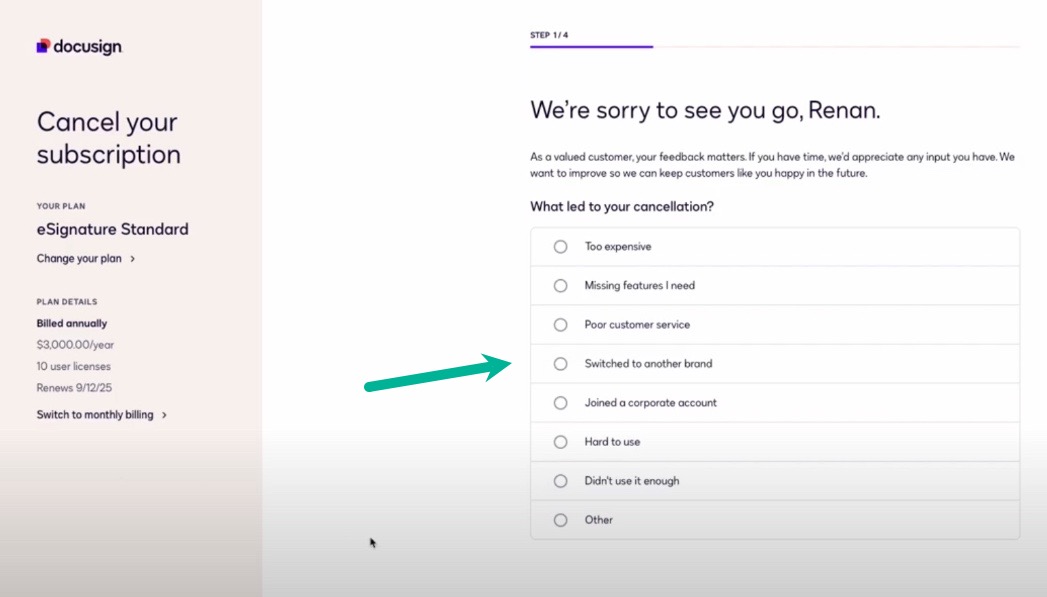Open the "Change your plan" link
This screenshot has height=597, width=1047.
(79, 258)
